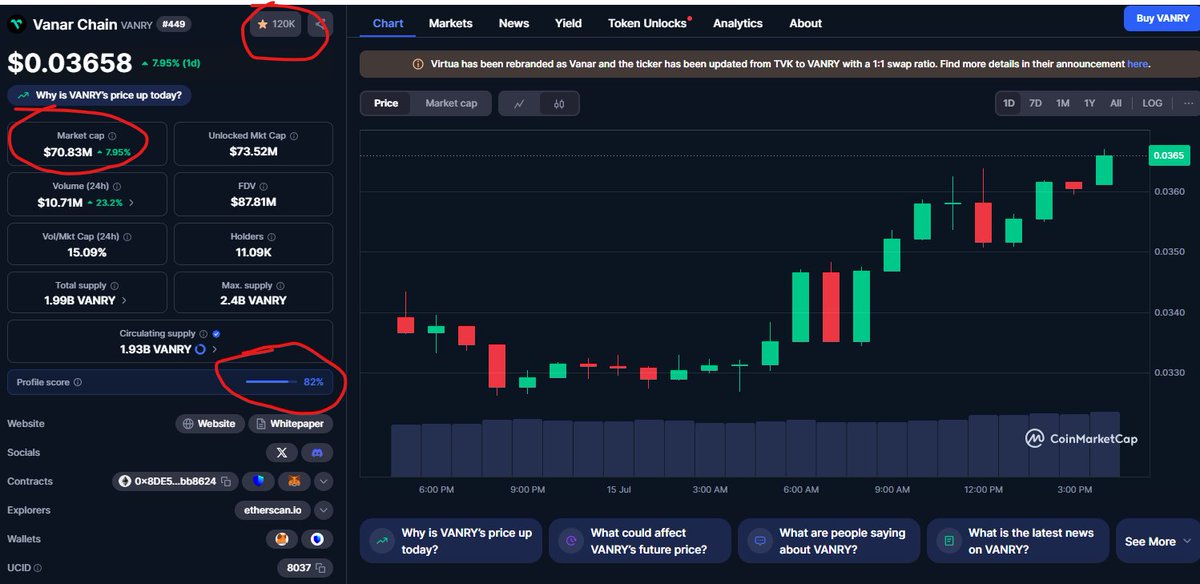Show info tooltip for Max. supply
The image size is (1200, 584).
(x=281, y=285)
